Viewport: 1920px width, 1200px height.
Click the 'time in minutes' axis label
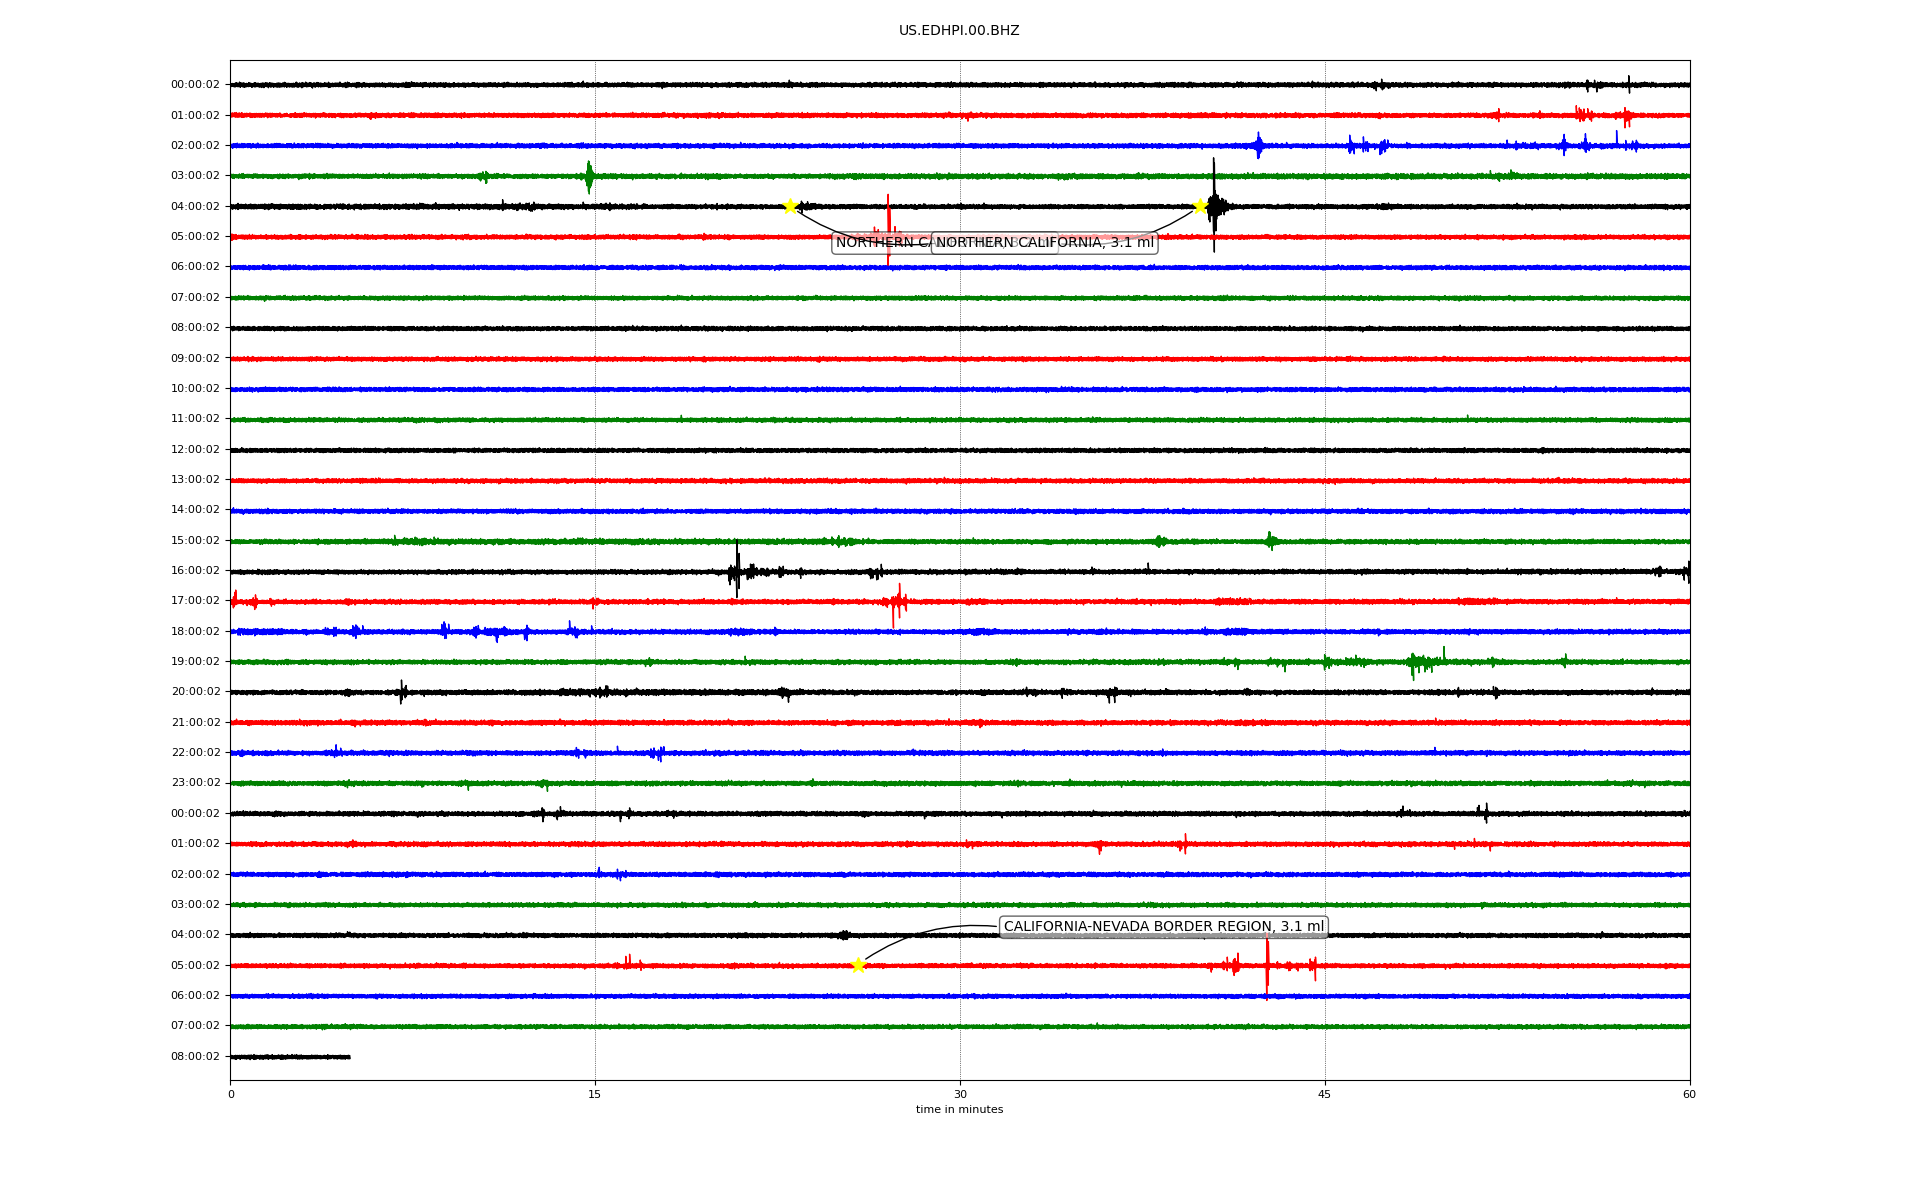point(959,1110)
